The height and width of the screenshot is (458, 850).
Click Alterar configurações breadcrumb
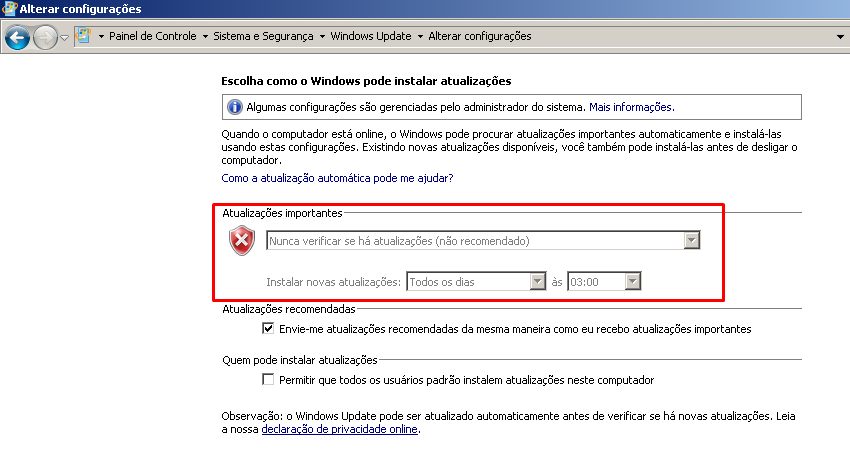tap(480, 36)
